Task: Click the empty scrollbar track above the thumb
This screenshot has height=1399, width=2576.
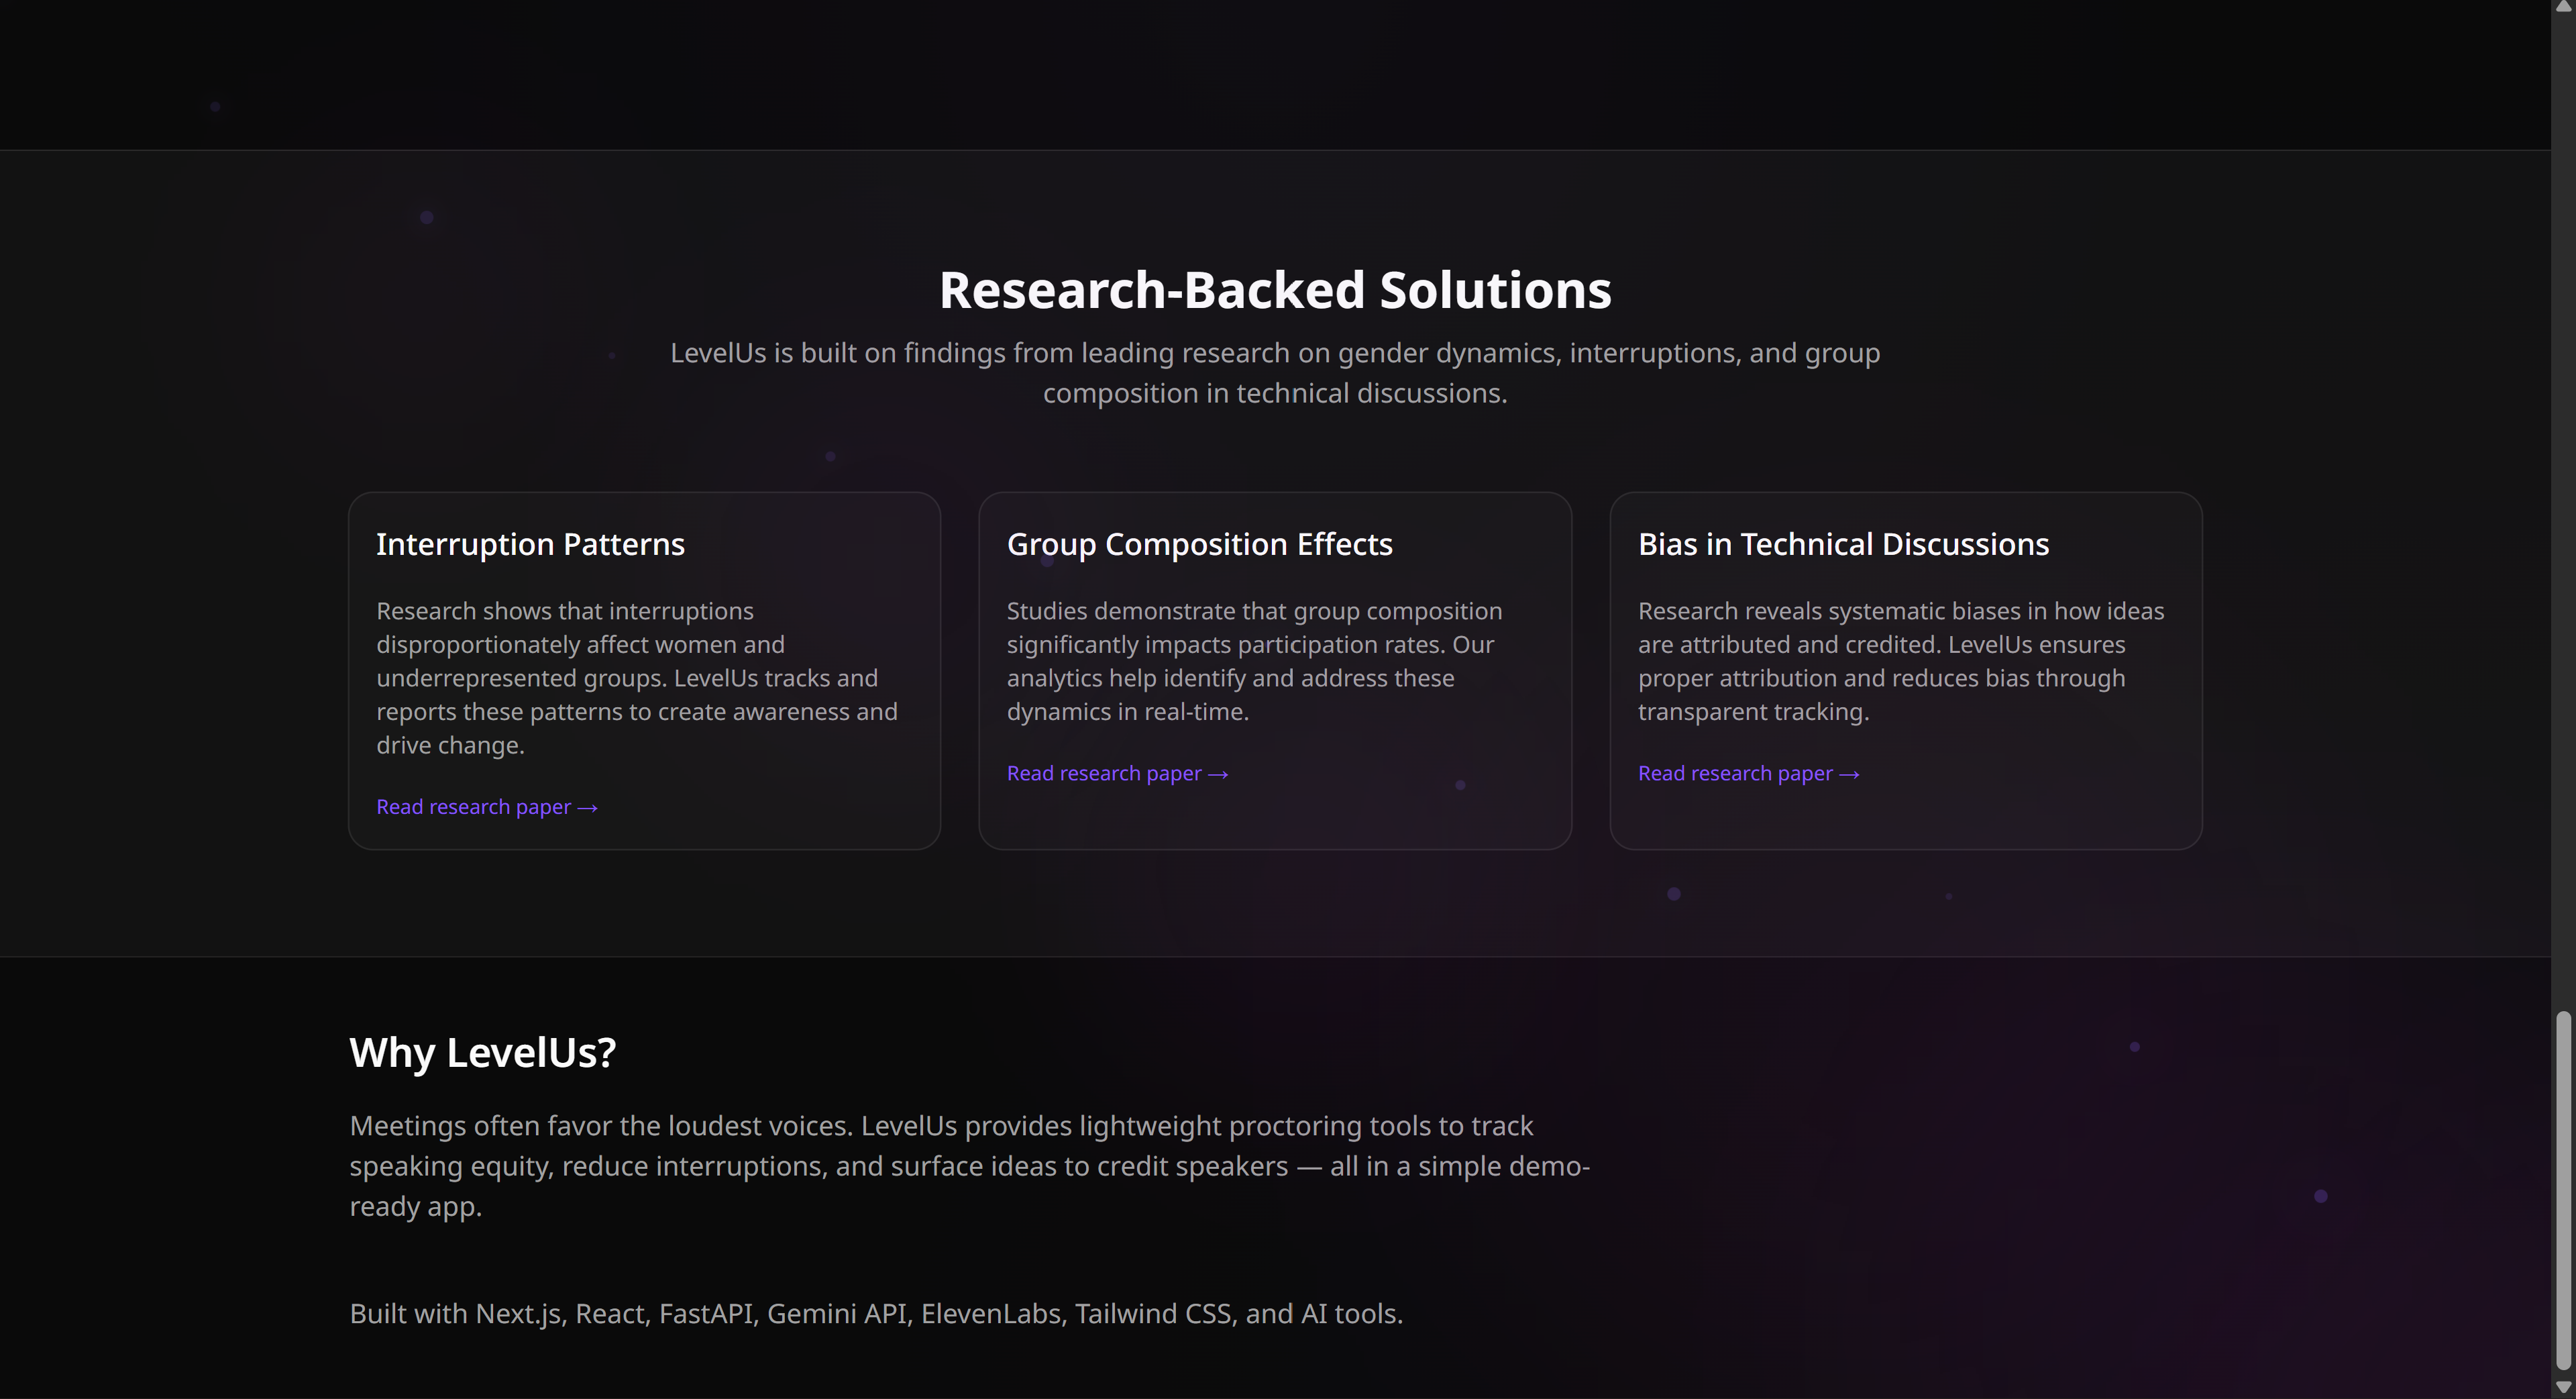Action: (x=2563, y=500)
